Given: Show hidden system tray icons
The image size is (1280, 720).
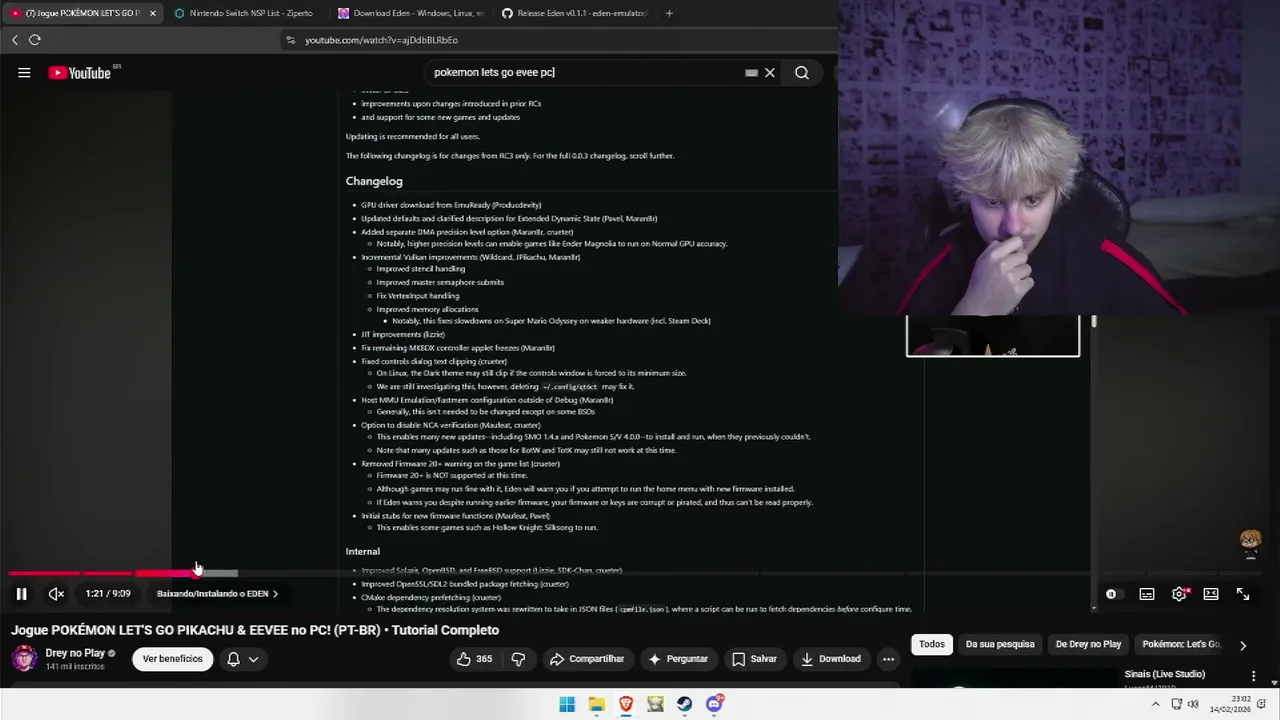Looking at the screenshot, I should click(x=1156, y=704).
